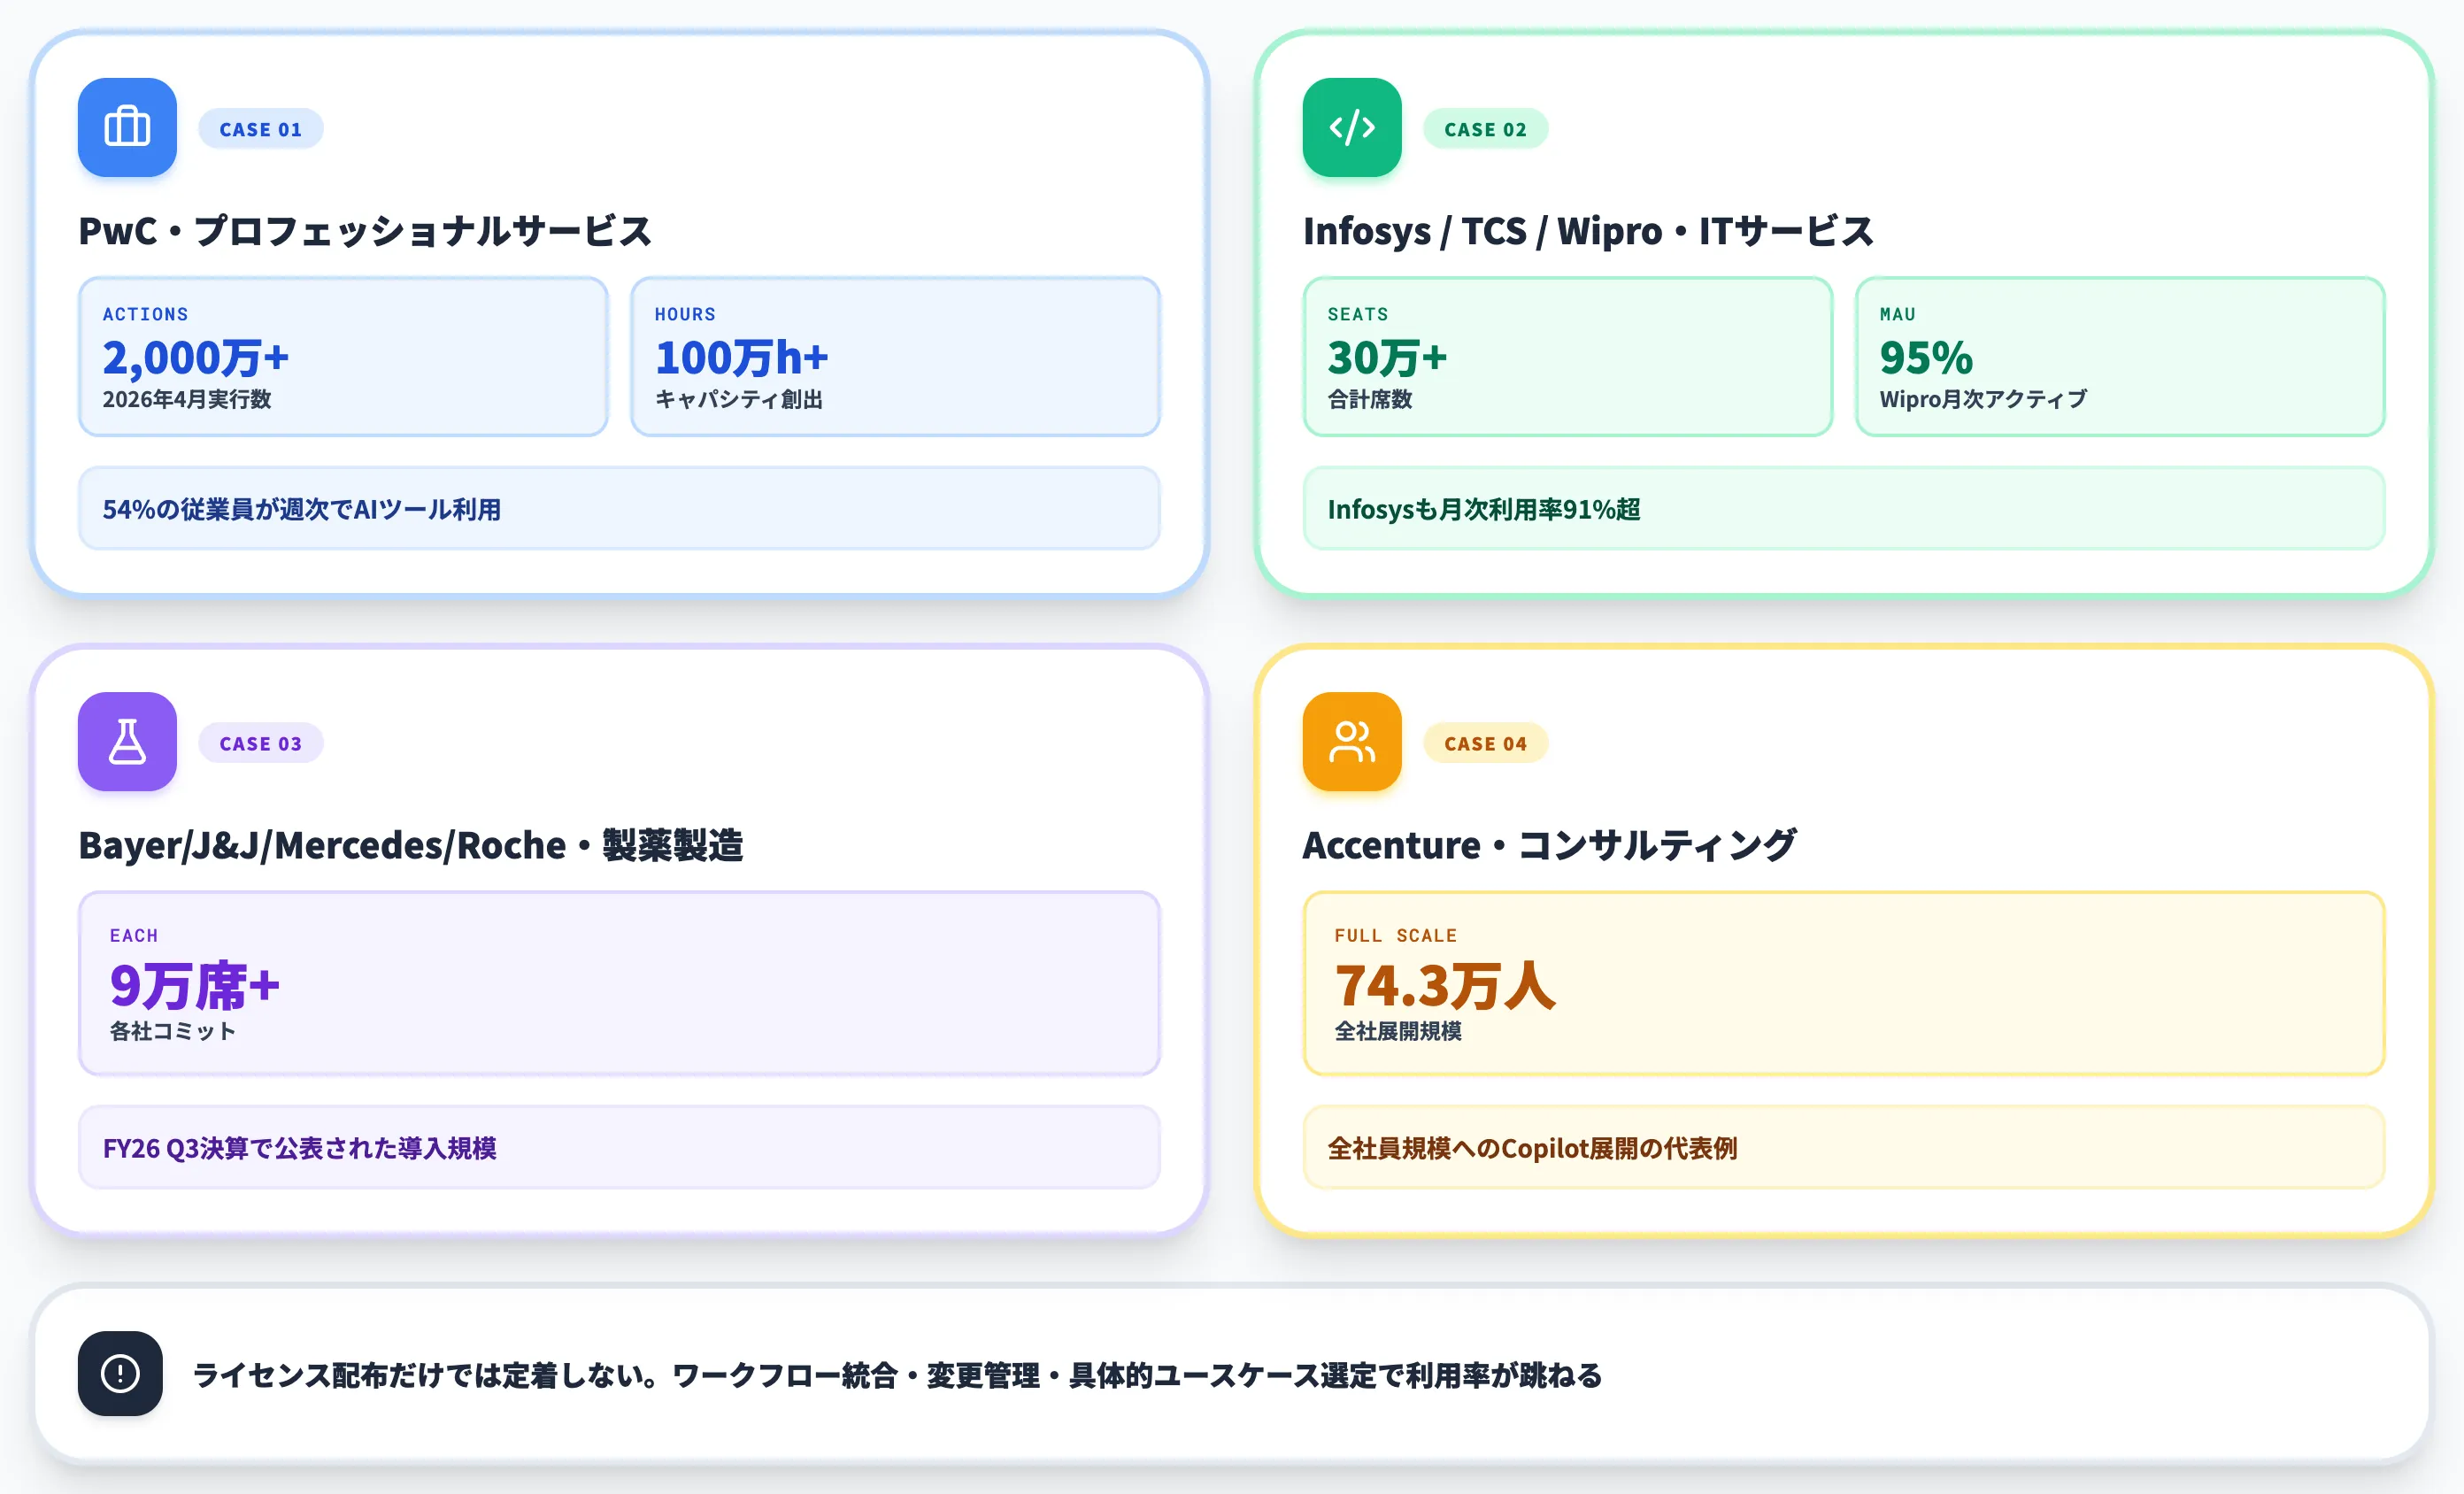Click the Accenture・コンサルティング heading
The height and width of the screenshot is (1494, 2464).
(1550, 845)
